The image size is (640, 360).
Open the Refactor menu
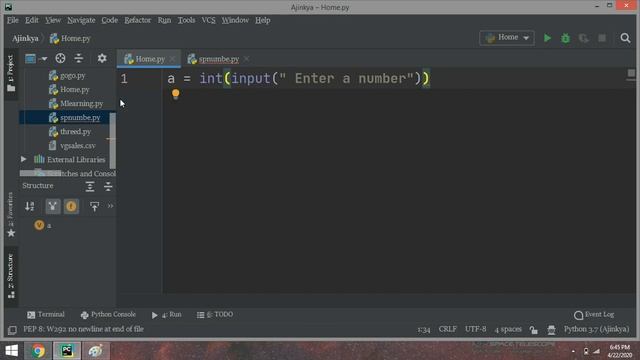click(138, 20)
